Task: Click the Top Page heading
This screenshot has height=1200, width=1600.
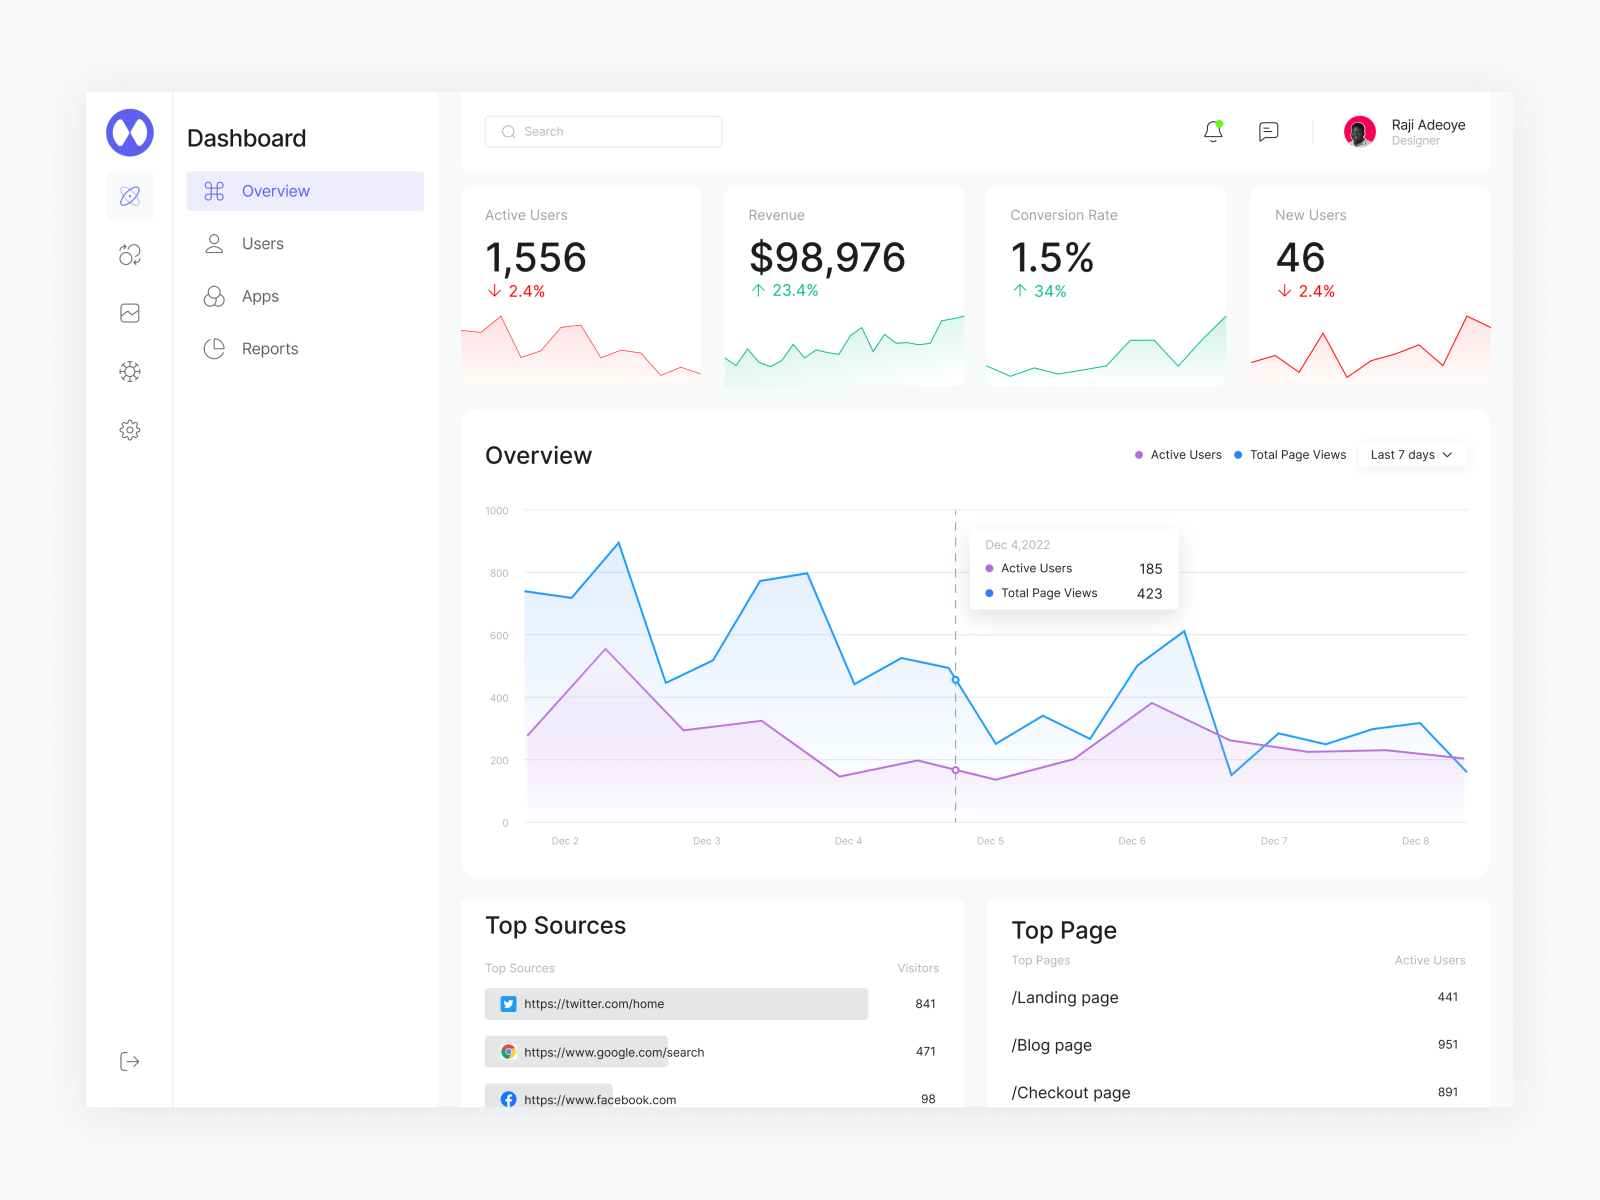Action: tap(1064, 931)
